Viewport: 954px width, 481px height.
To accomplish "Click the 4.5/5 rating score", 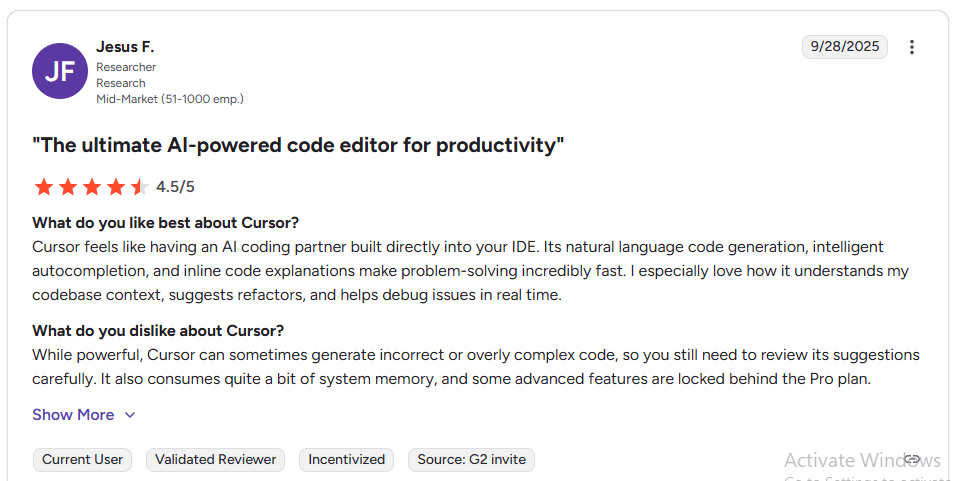I will (x=175, y=187).
